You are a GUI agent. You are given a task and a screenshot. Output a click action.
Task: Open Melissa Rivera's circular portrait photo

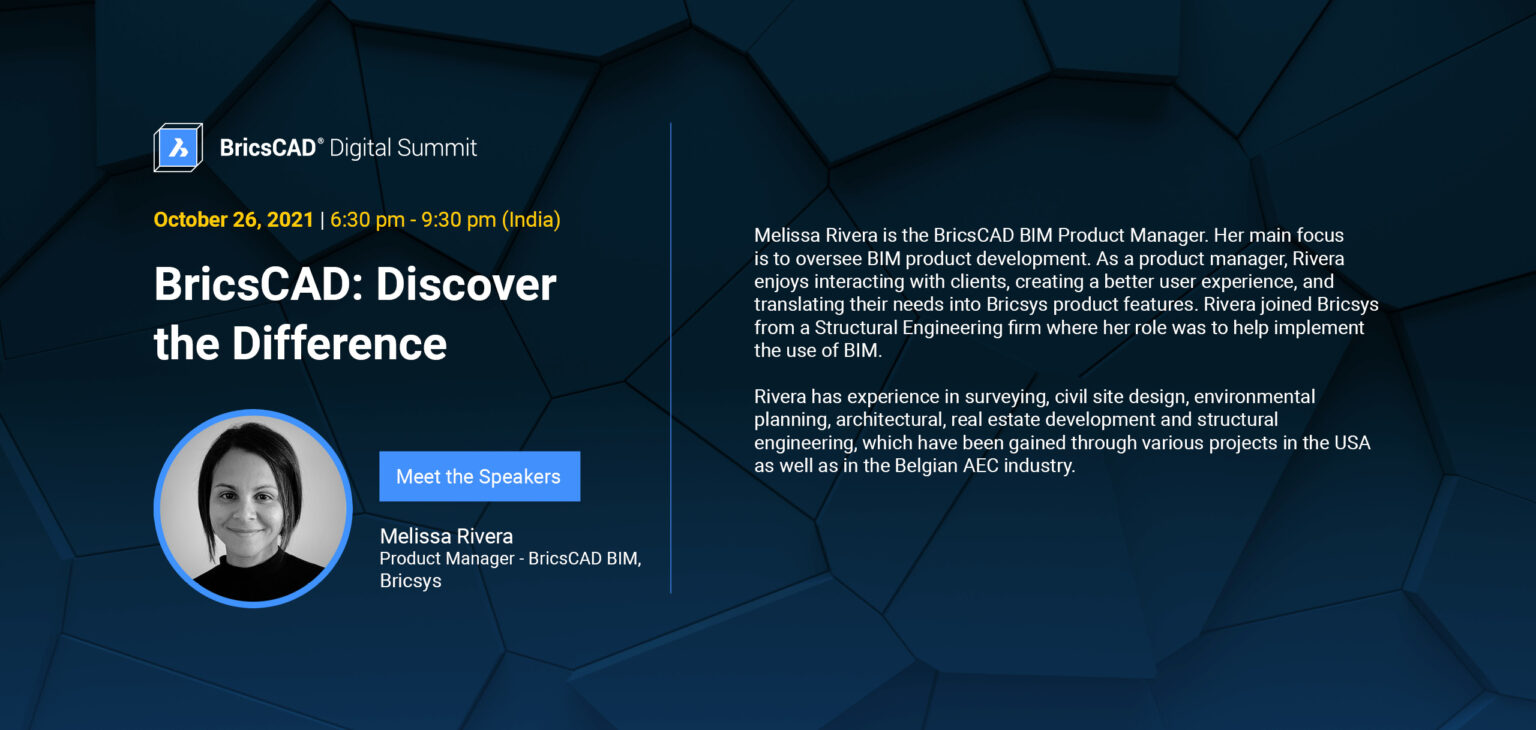[253, 508]
